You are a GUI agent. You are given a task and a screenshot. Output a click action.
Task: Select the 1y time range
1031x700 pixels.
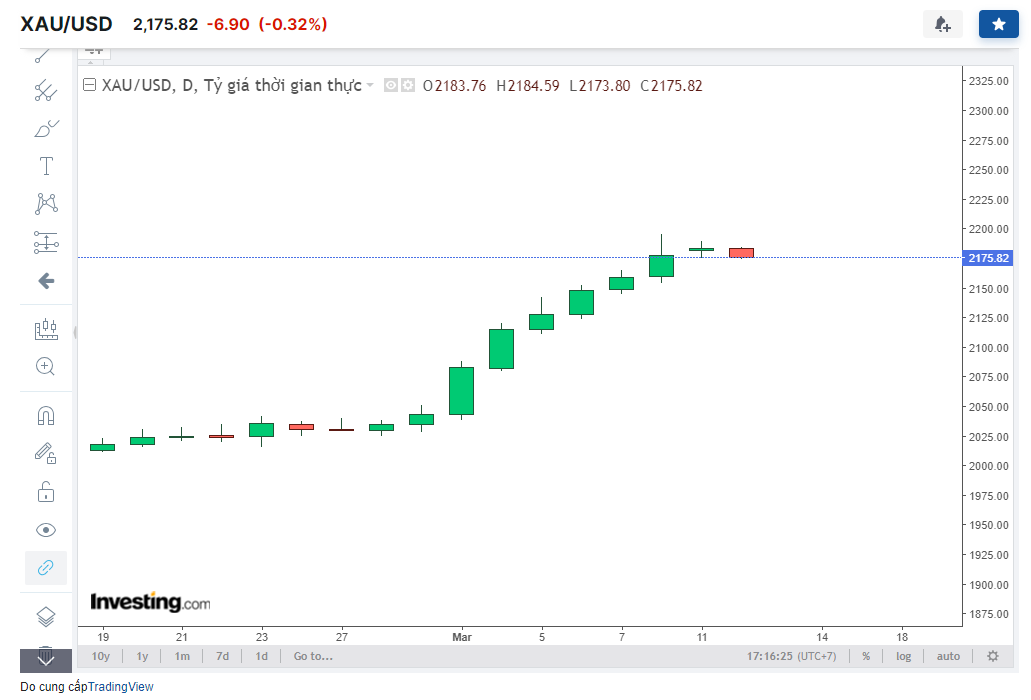point(142,656)
